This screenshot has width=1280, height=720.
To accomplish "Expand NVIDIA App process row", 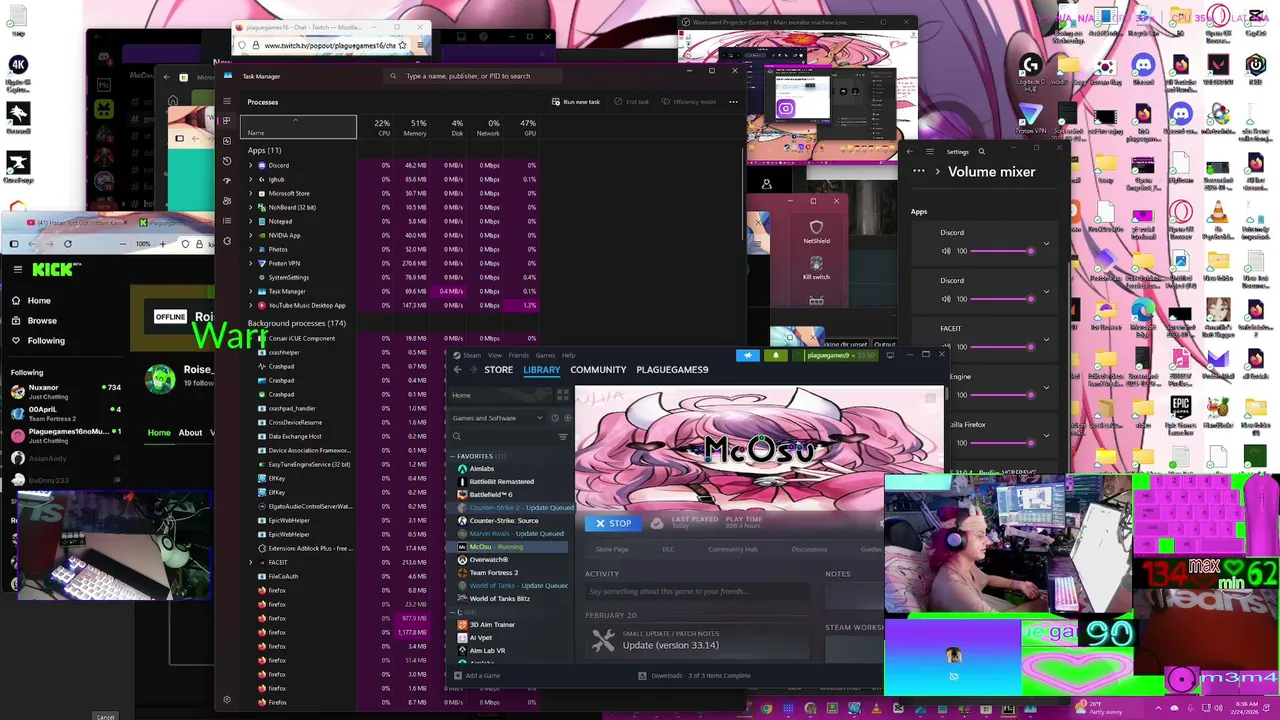I will pos(250,235).
